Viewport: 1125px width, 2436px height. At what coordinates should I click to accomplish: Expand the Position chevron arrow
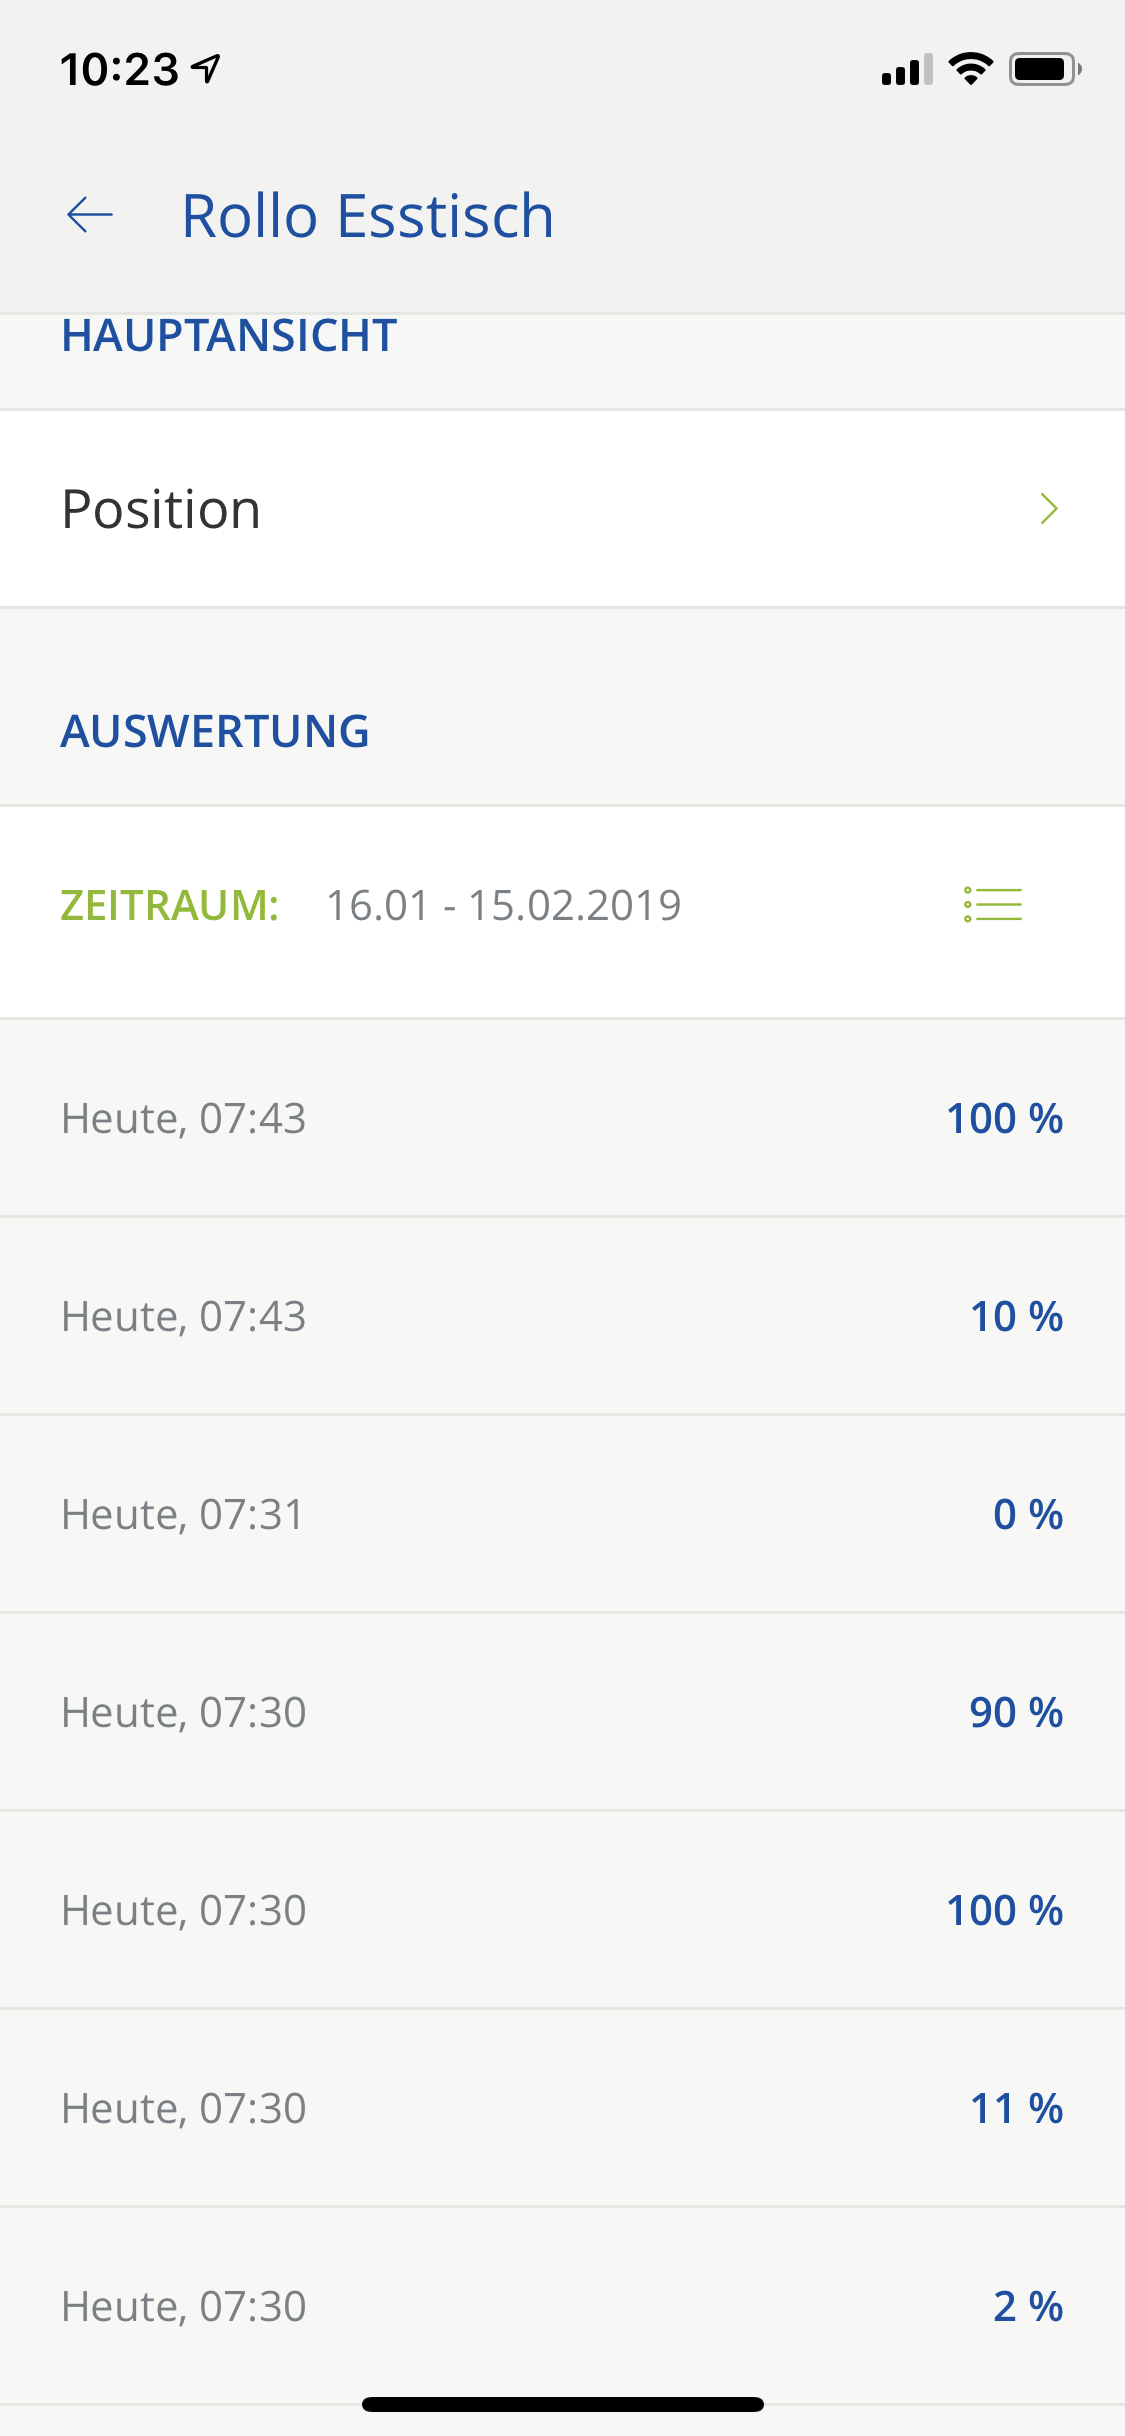coord(1048,509)
